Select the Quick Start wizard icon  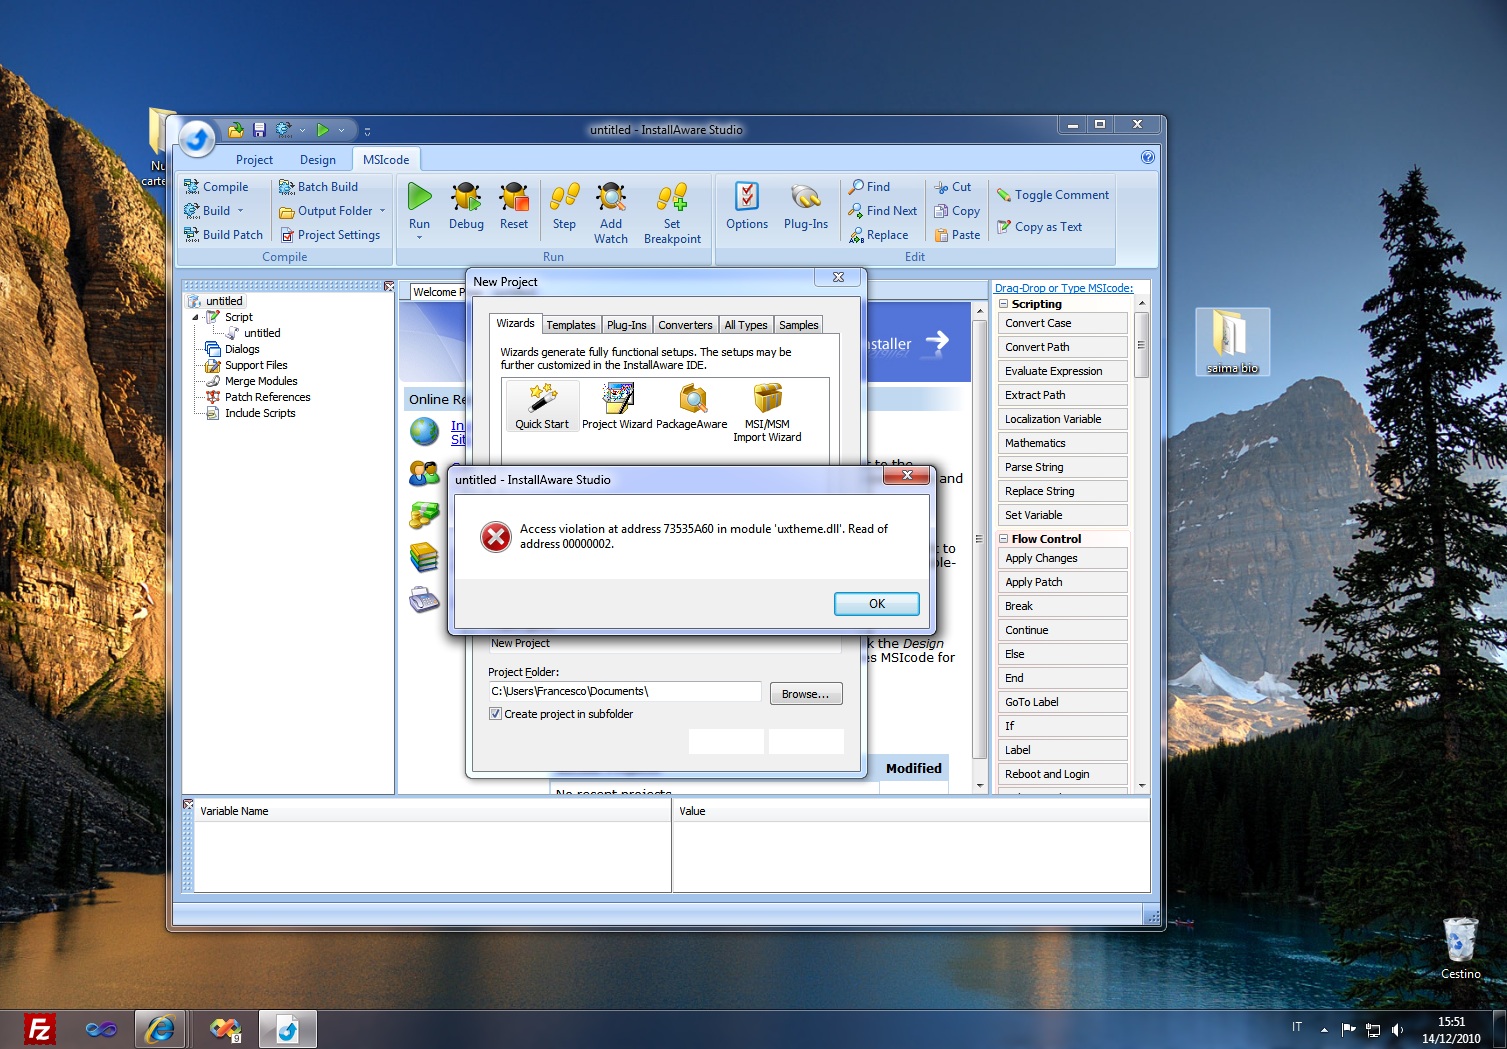pos(542,398)
